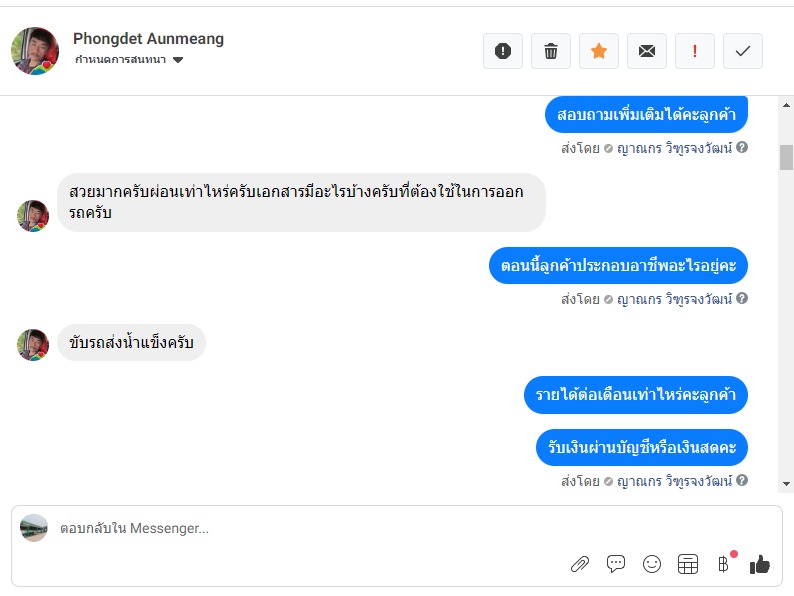Mark conversation as spam using octagon icon
The width and height of the screenshot is (794, 596).
[x=503, y=51]
